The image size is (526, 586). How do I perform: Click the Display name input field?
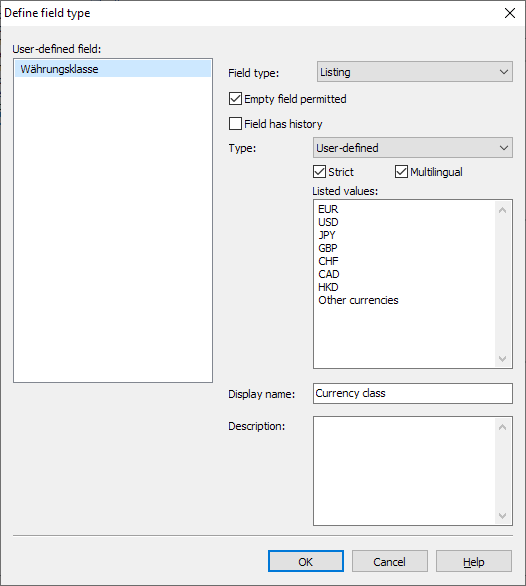pos(413,394)
